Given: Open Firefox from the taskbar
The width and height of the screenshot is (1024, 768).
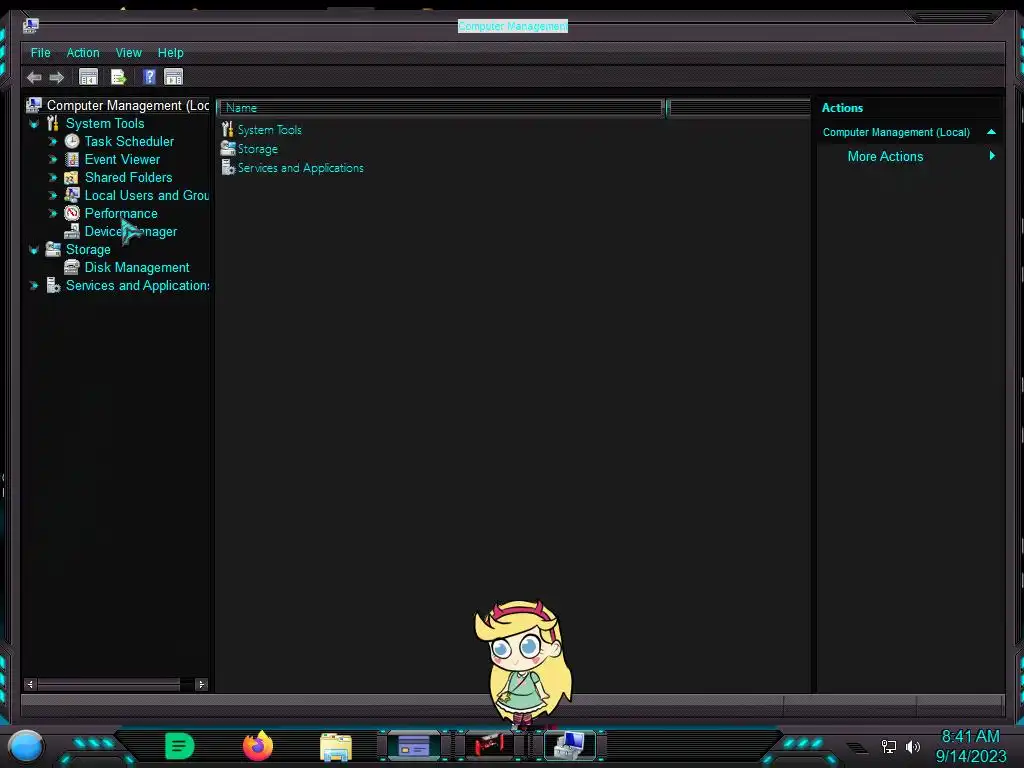Looking at the screenshot, I should [x=257, y=746].
